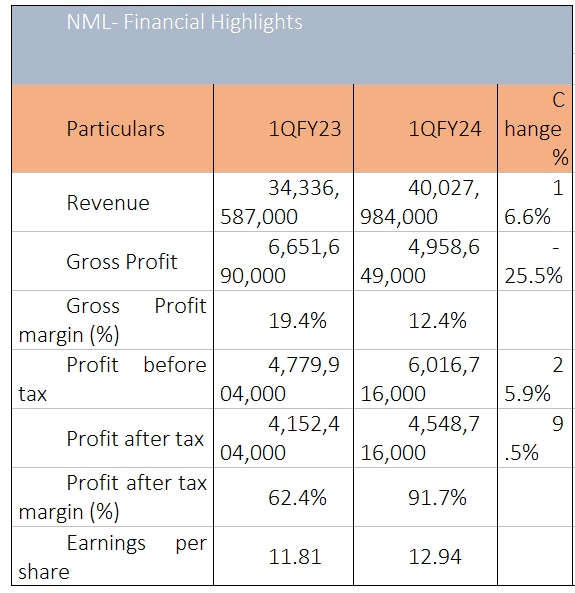The height and width of the screenshot is (593, 575).
Task: Select the 6,016,716,000 profit before tax cell
Action: point(426,379)
